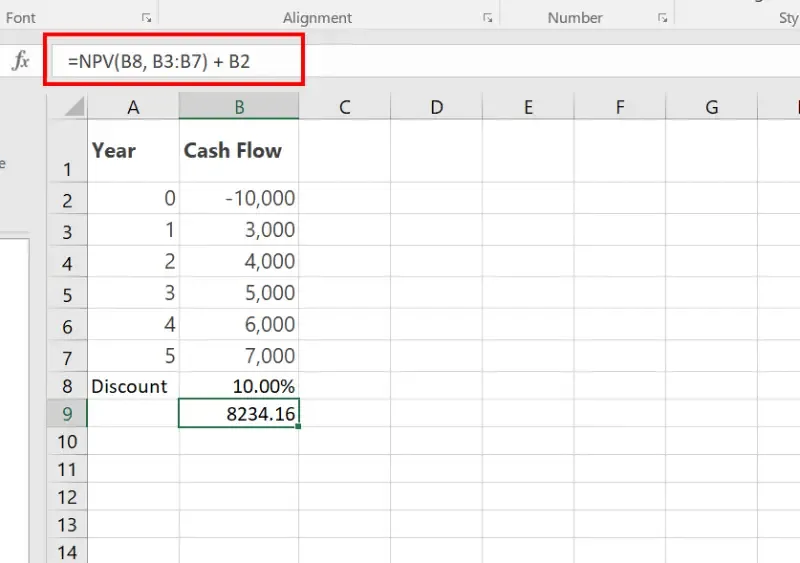The width and height of the screenshot is (800, 563).
Task: Open the Alignment group dialog launcher
Action: pyautogui.click(x=488, y=18)
